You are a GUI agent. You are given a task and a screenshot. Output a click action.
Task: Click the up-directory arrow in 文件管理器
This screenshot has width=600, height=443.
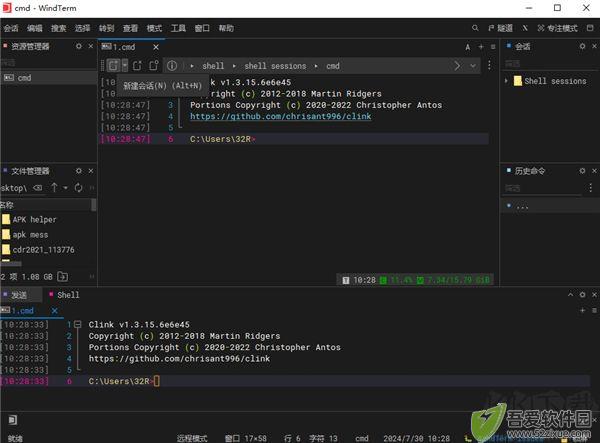54,187
